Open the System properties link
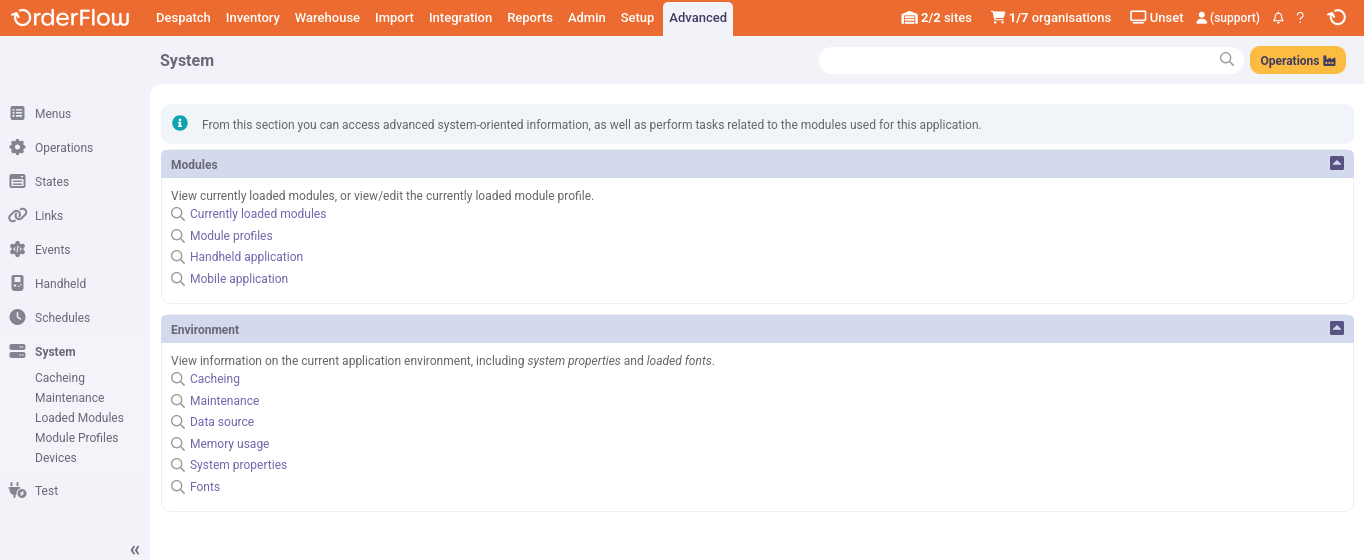Screen dimensions: 1364x560 [238, 465]
